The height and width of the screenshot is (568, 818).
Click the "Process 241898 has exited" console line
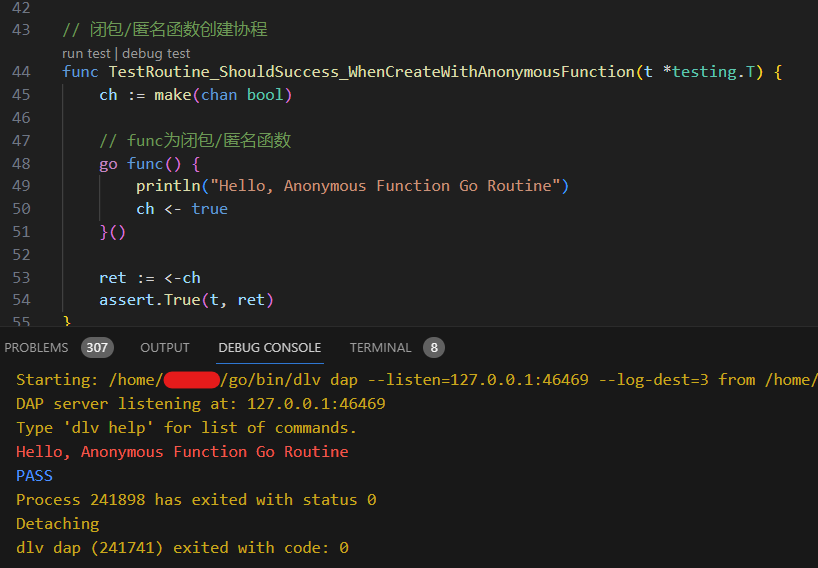click(x=196, y=500)
